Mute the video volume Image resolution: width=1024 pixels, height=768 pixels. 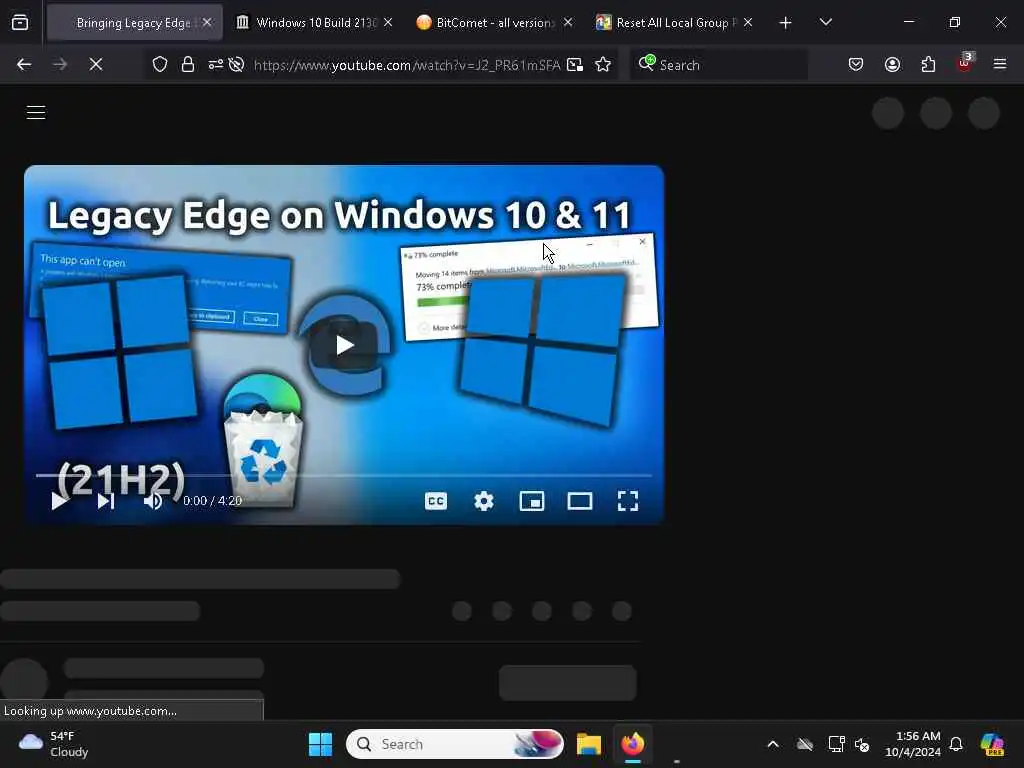click(153, 501)
